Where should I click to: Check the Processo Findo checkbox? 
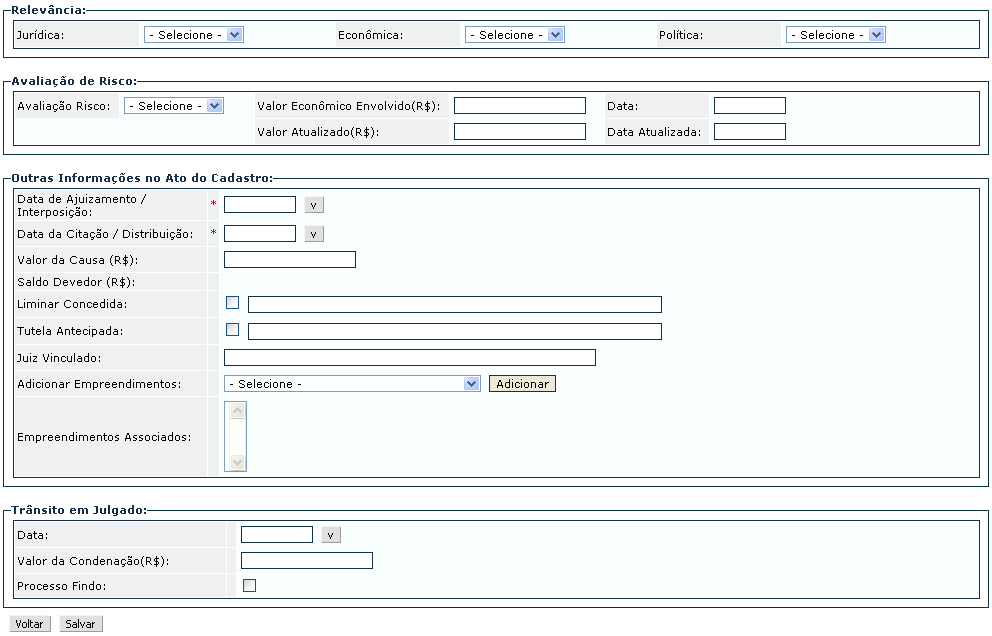coord(250,585)
